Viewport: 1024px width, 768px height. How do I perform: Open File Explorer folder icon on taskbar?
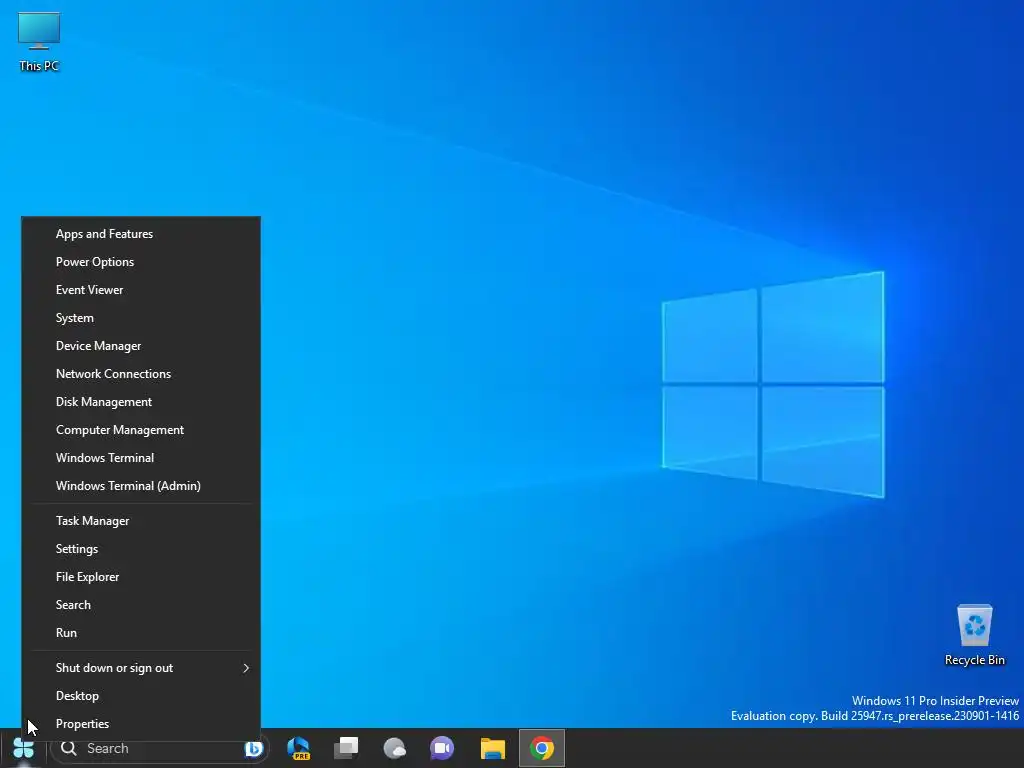pyautogui.click(x=493, y=748)
